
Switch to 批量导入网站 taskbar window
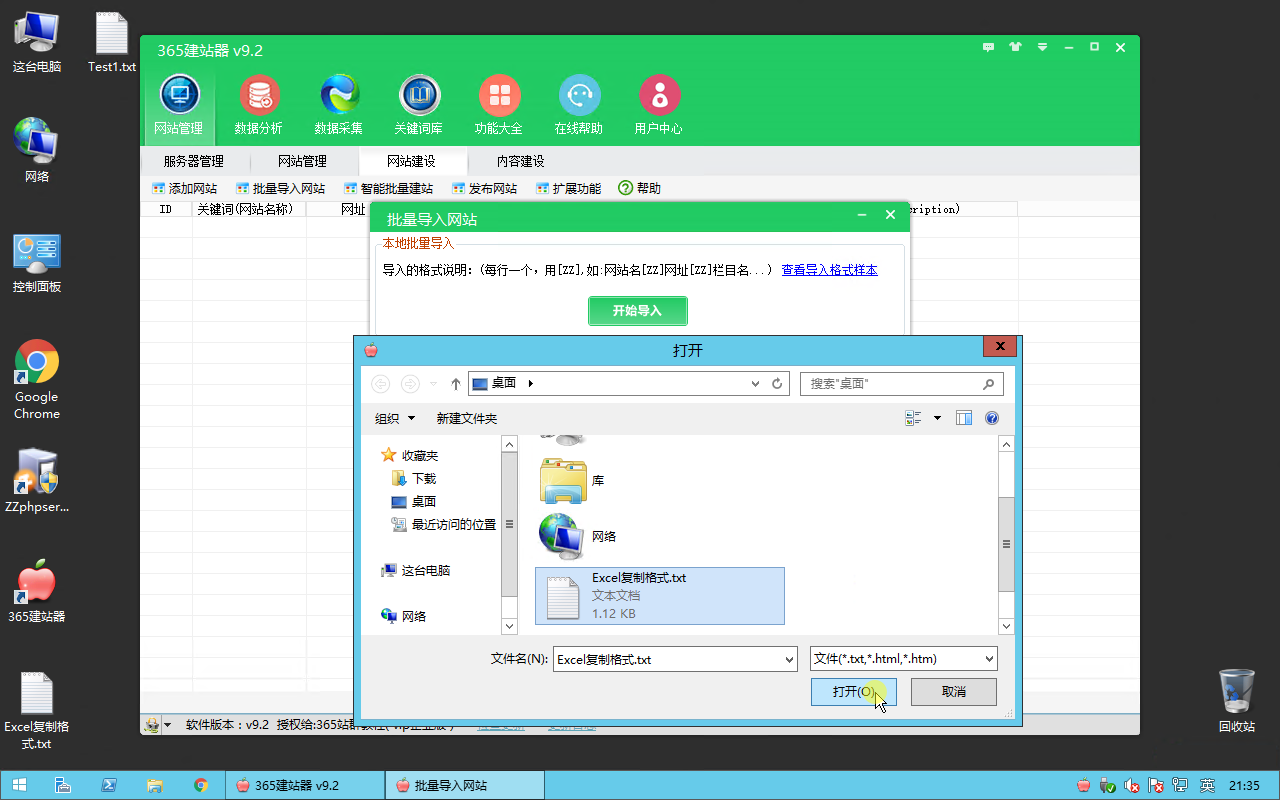(x=464, y=785)
